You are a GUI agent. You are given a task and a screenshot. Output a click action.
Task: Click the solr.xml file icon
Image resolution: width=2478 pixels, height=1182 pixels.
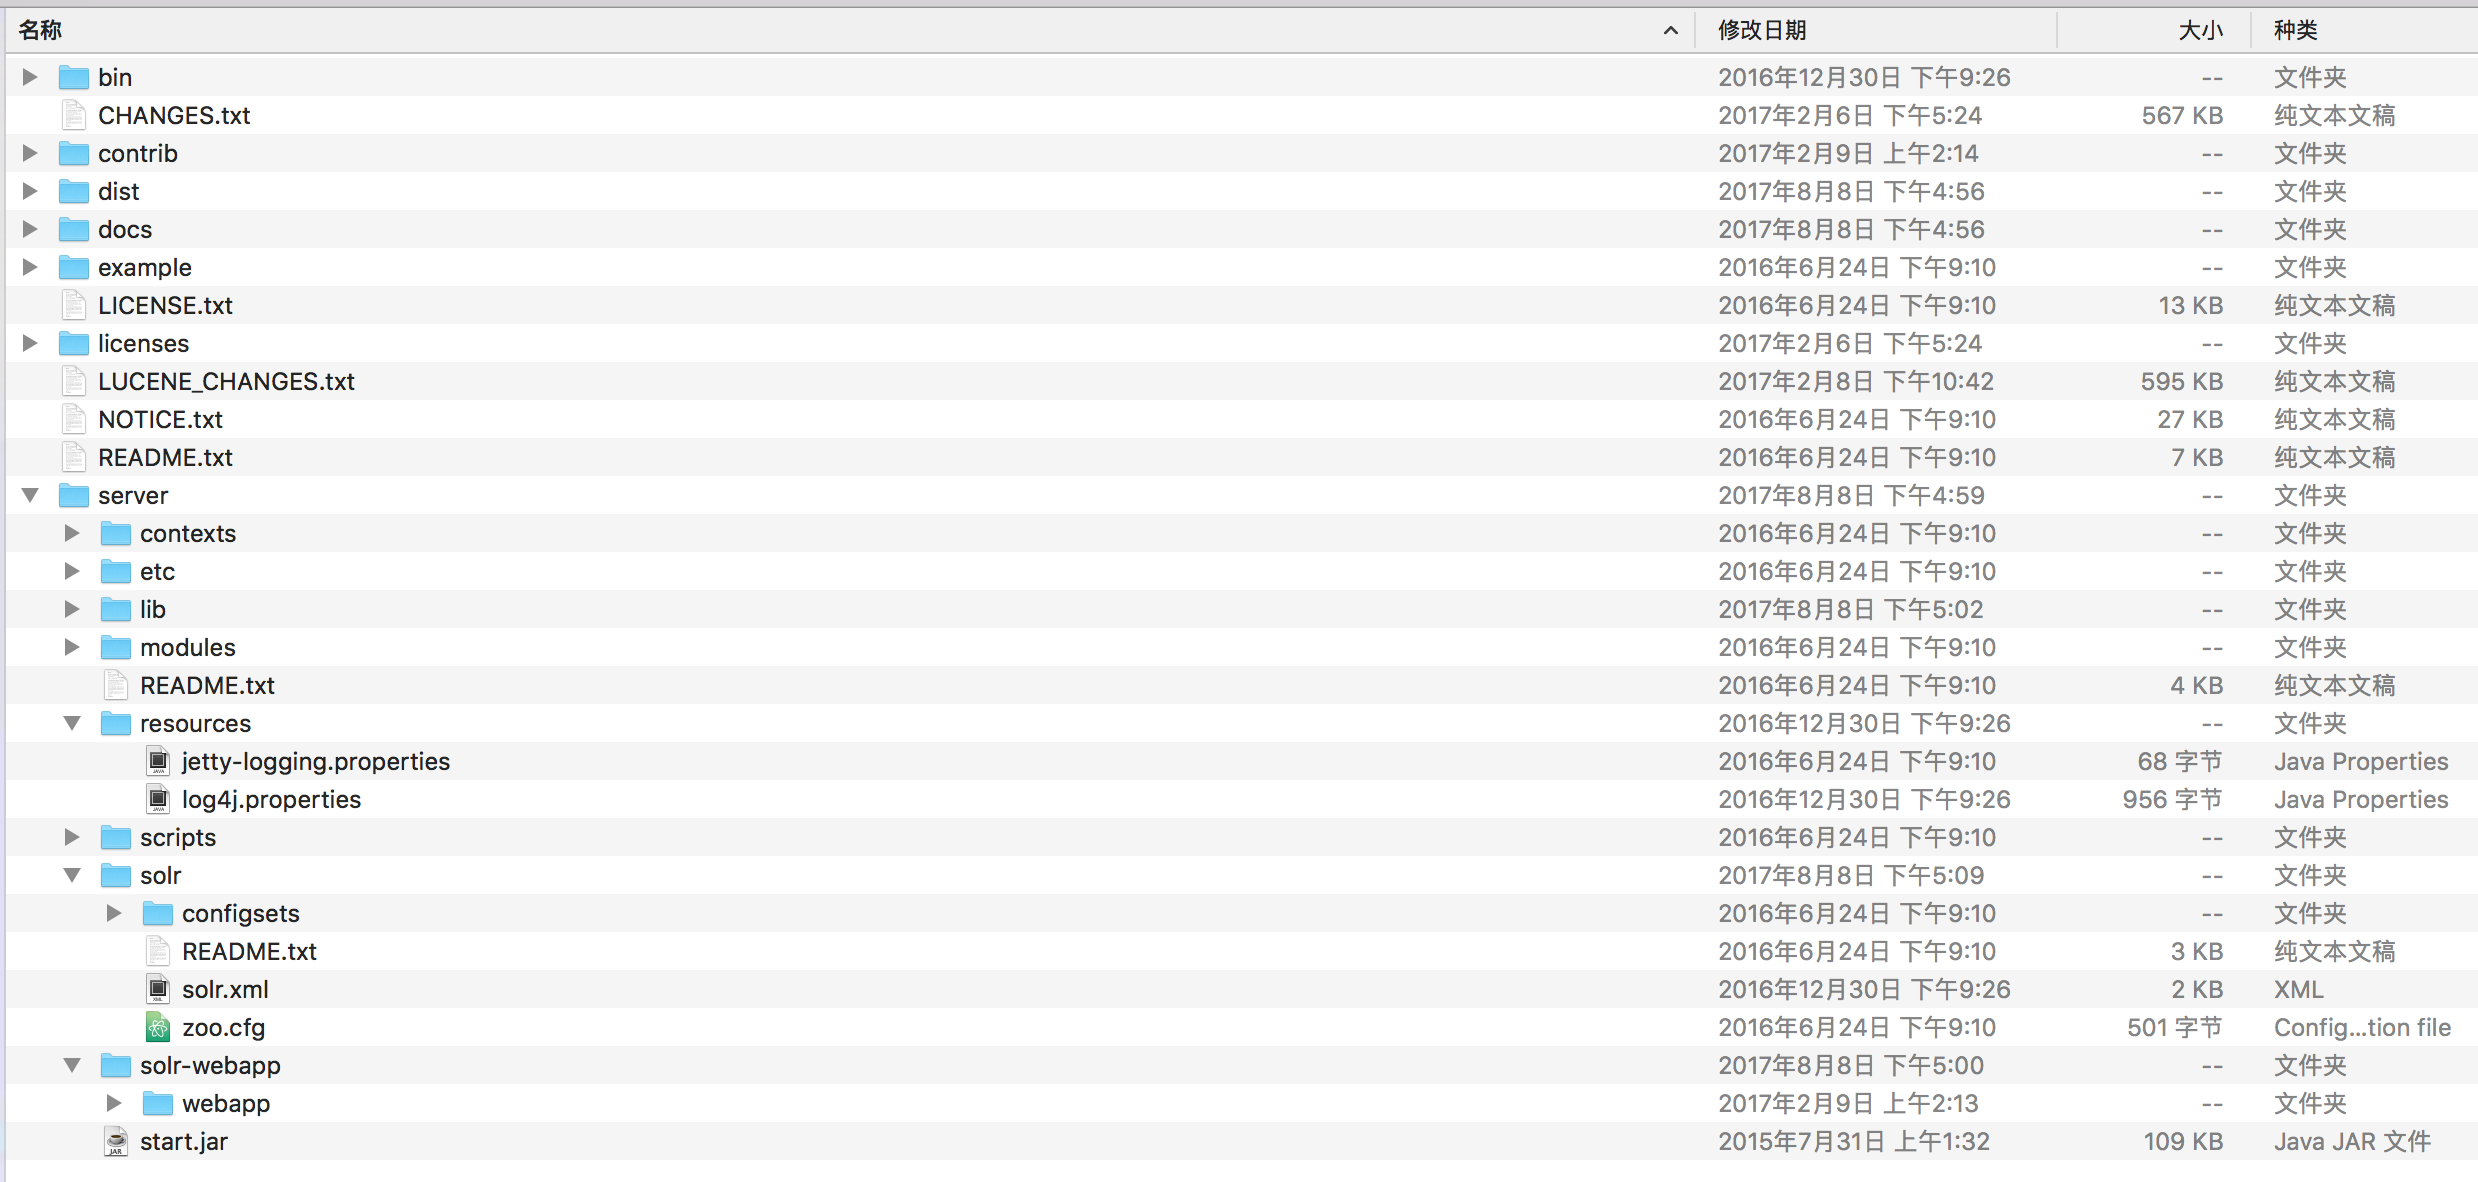click(x=158, y=989)
